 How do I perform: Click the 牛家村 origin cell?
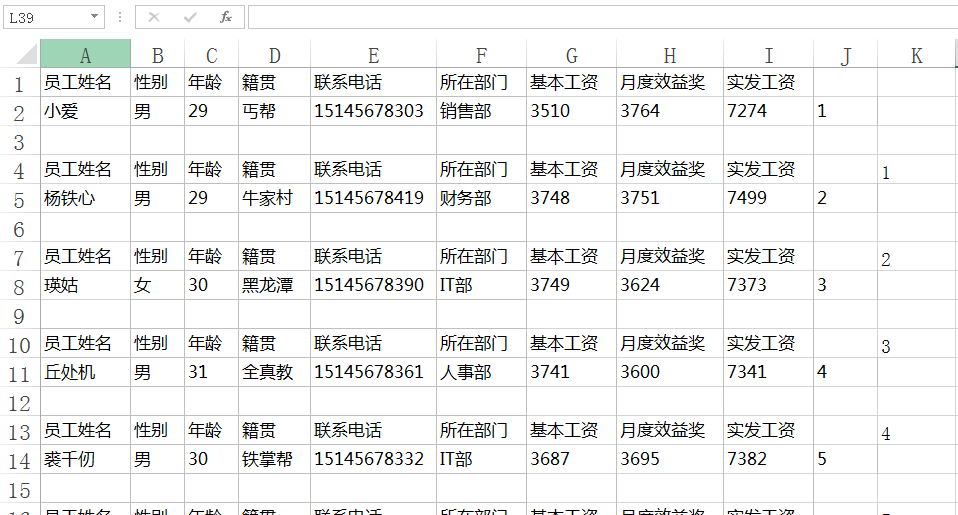(x=274, y=199)
